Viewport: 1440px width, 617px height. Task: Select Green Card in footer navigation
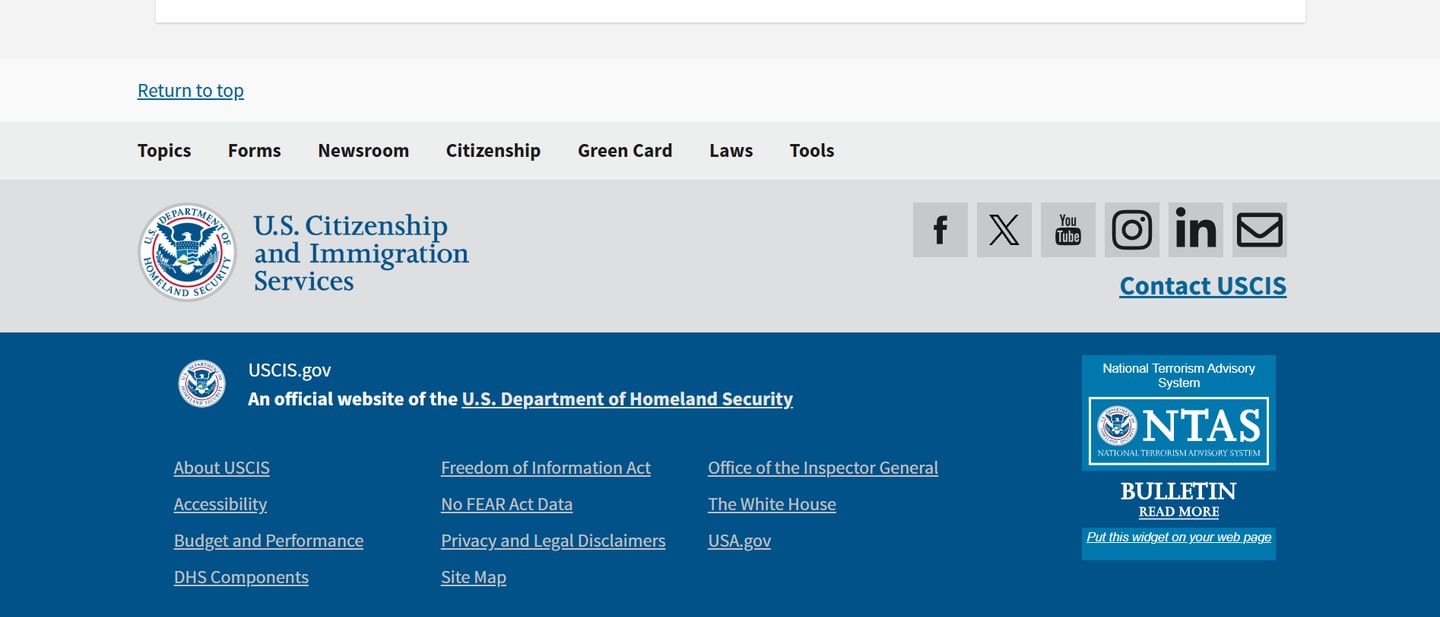click(625, 150)
